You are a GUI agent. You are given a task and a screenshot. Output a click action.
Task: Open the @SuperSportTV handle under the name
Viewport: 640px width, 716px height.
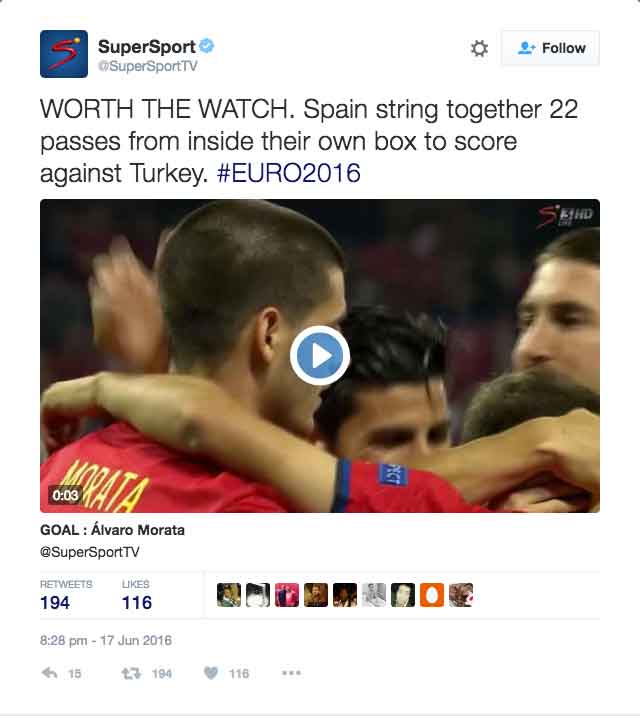tap(147, 66)
